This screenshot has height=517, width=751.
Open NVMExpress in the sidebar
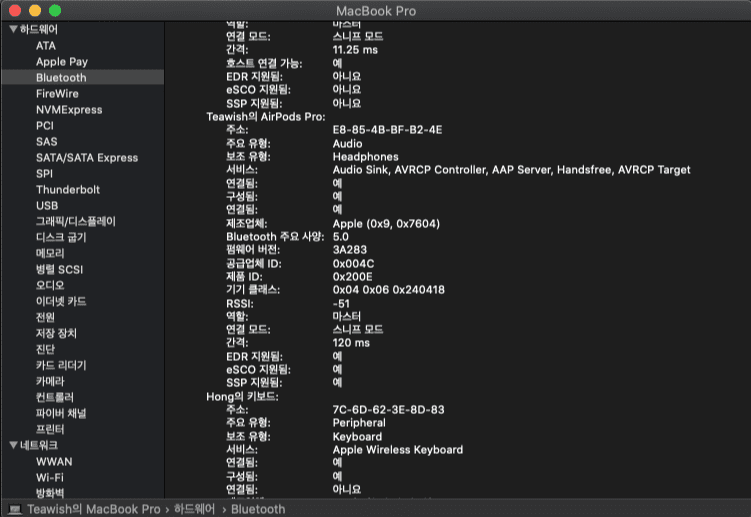pos(69,110)
